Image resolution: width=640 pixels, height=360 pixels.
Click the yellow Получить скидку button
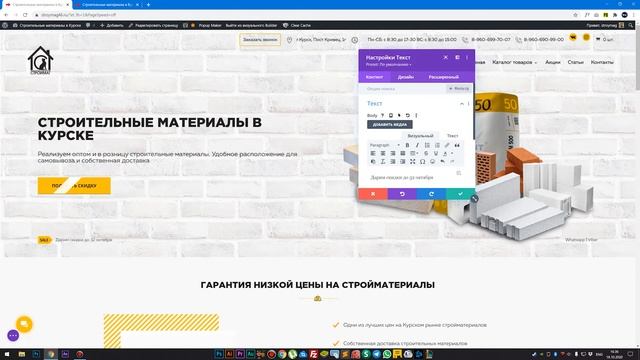pyautogui.click(x=74, y=186)
